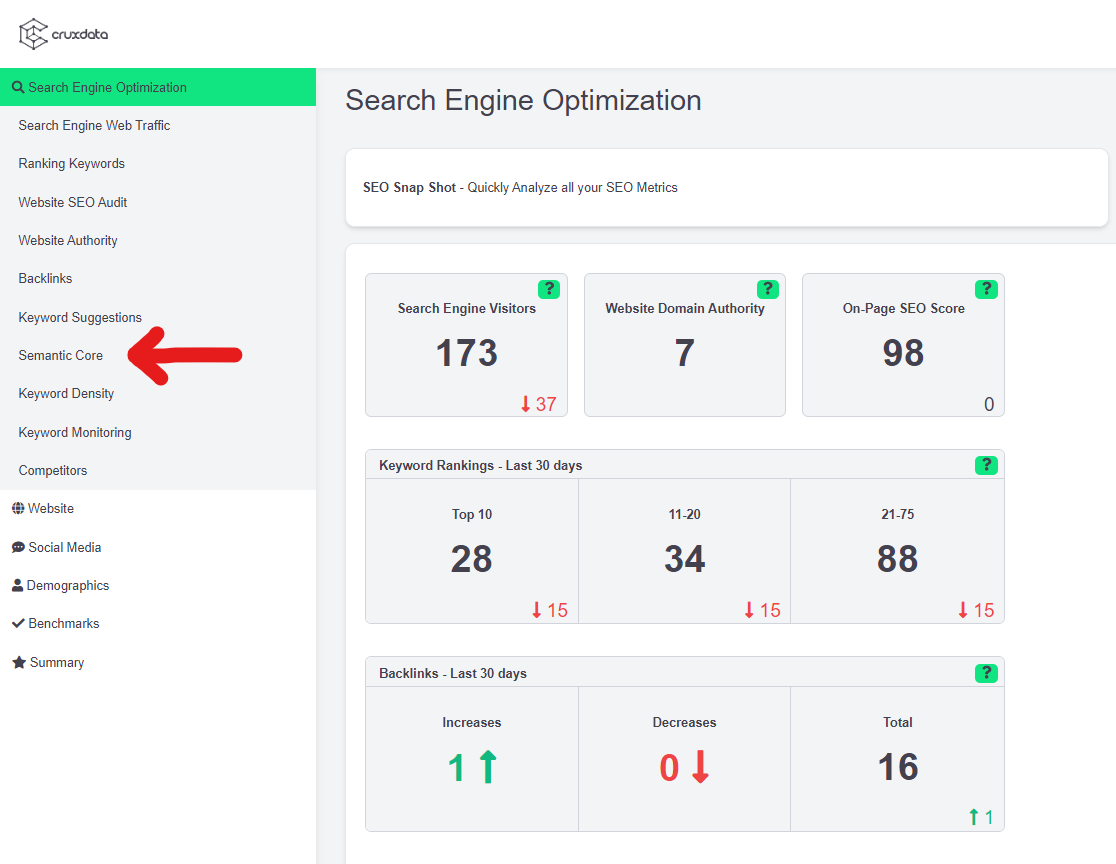Select the person icon next to Demographics
Image resolution: width=1116 pixels, height=864 pixels.
19,585
